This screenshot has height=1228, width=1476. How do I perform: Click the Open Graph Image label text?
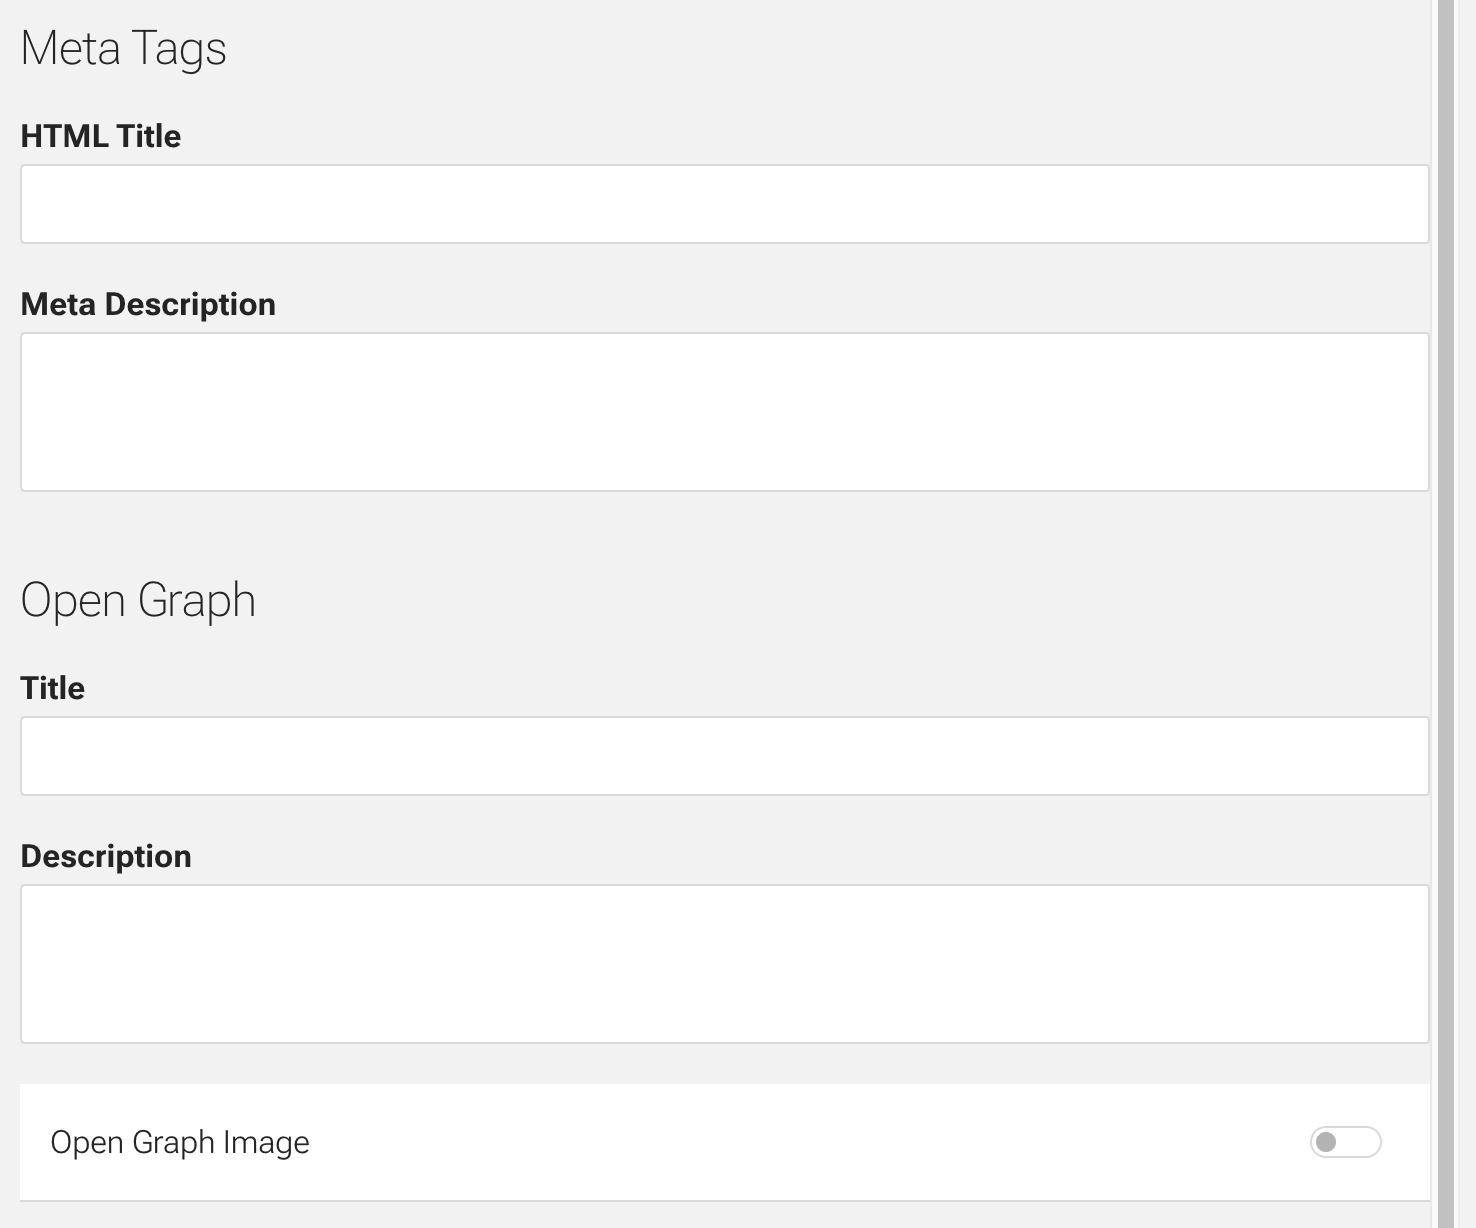(x=180, y=1142)
